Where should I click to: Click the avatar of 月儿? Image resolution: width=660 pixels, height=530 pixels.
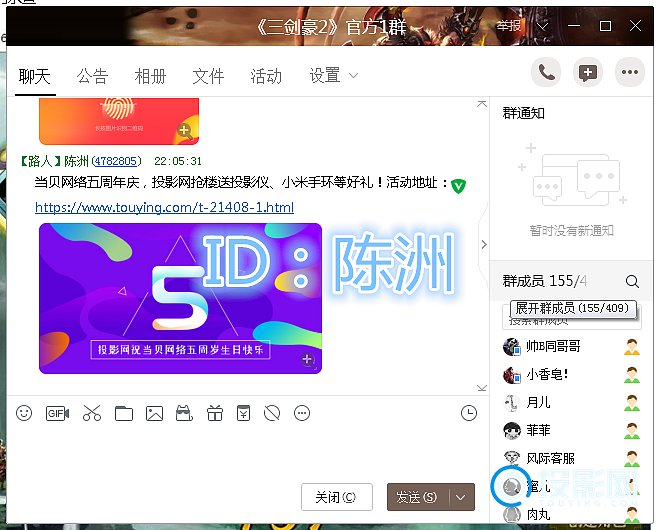(512, 402)
